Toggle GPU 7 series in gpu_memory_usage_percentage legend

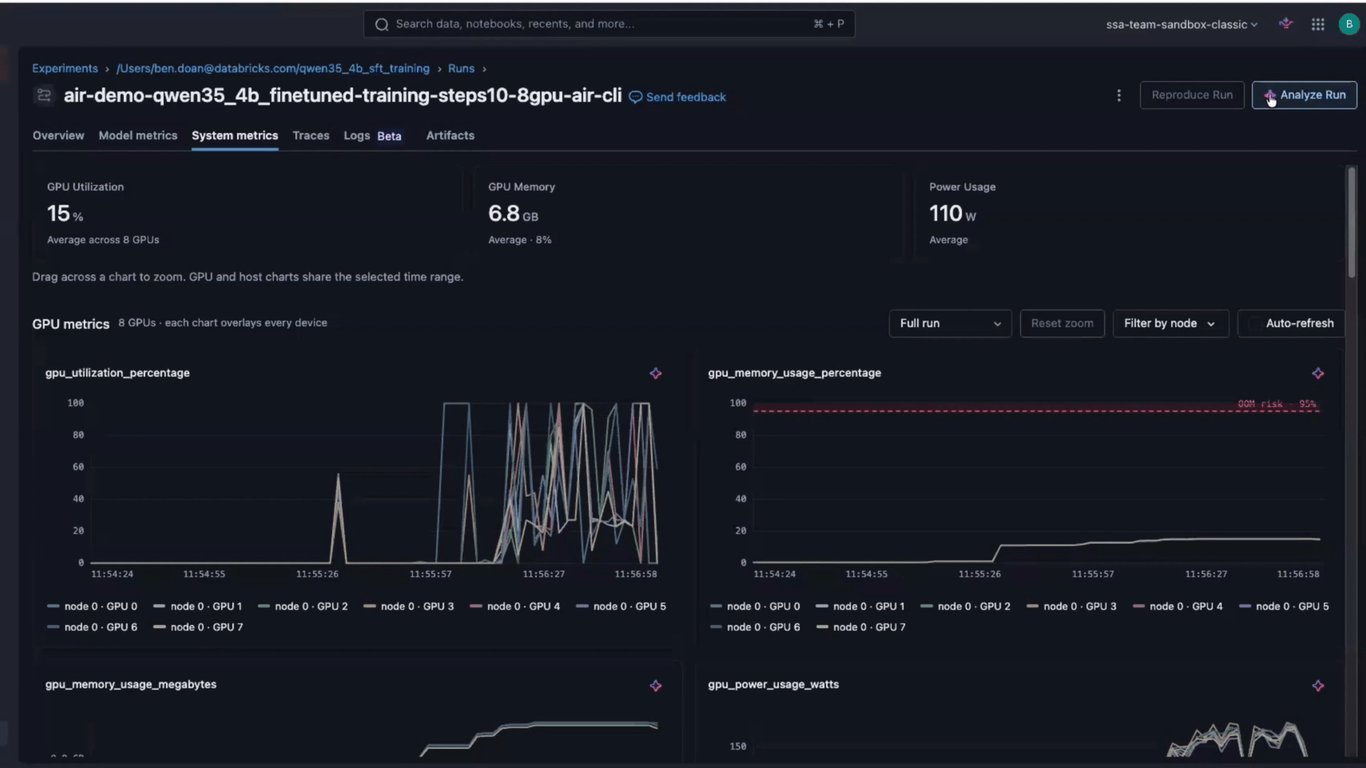pos(860,627)
